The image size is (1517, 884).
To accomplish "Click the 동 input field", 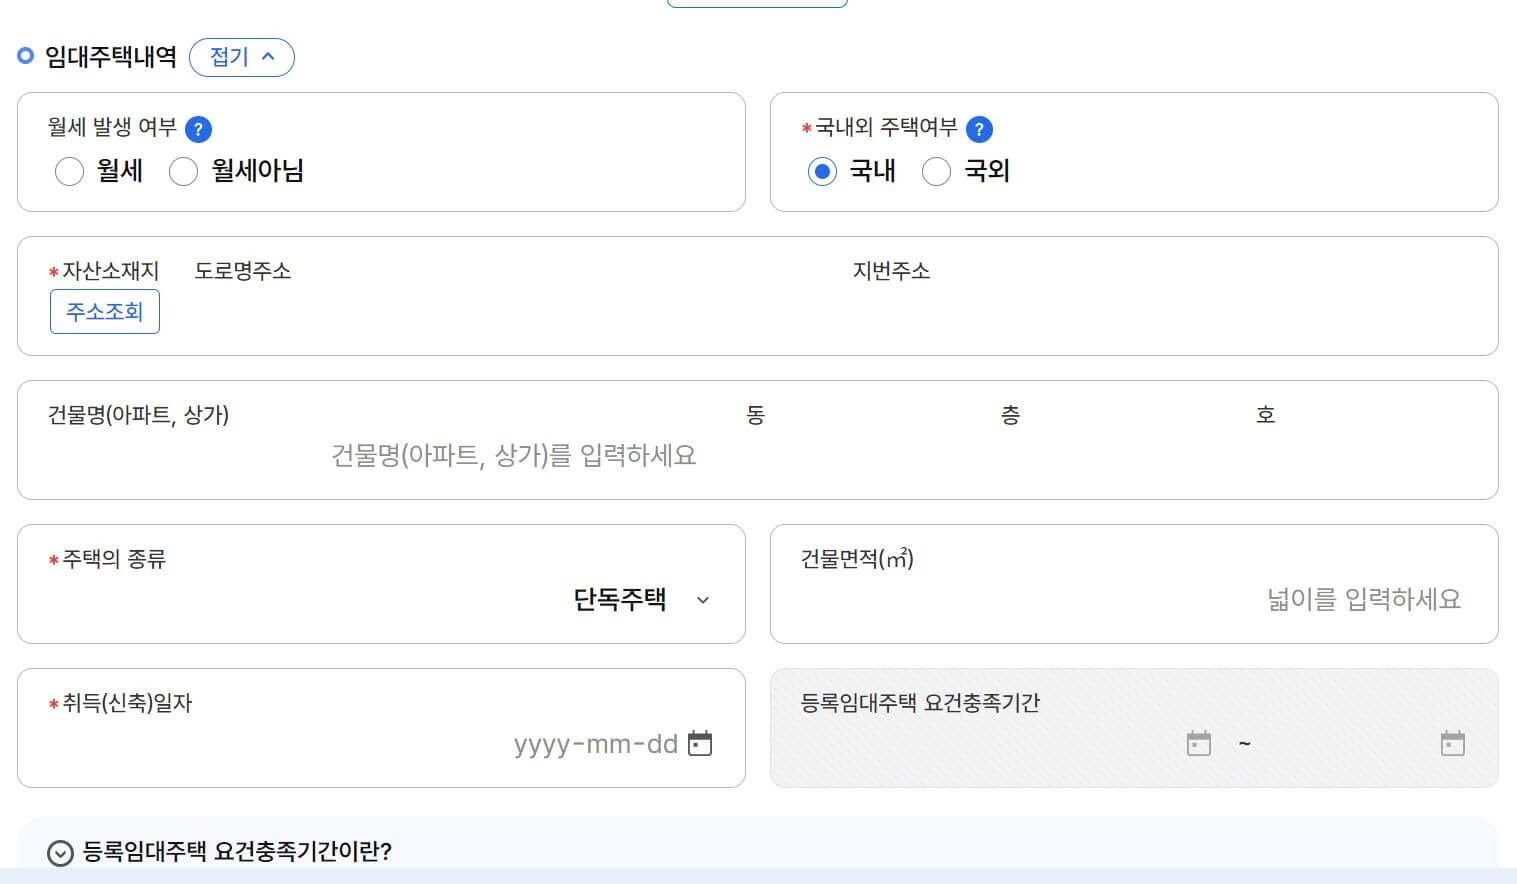I will (800, 456).
